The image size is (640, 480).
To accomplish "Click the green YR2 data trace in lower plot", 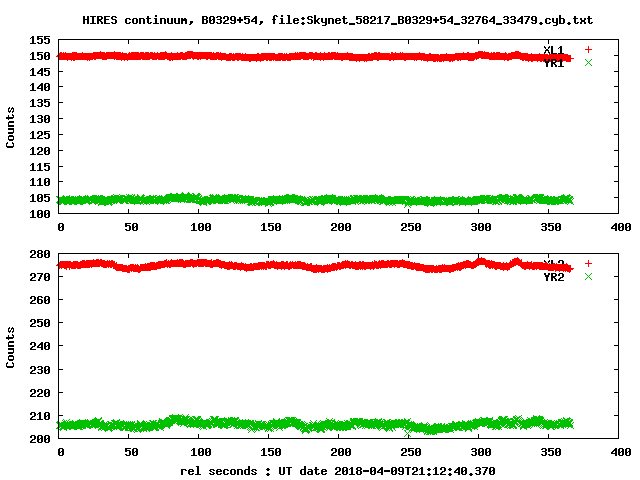I will coord(314,424).
